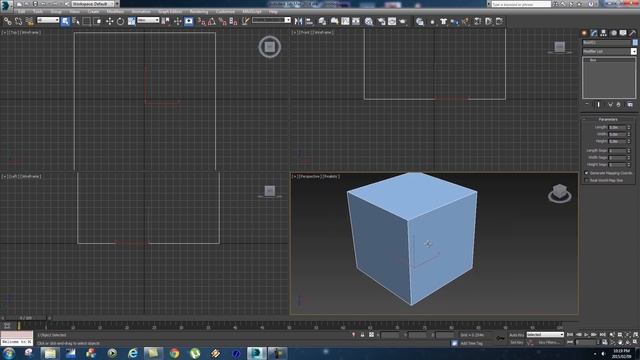
Task: Switch to the Create command panel
Action: (584, 33)
